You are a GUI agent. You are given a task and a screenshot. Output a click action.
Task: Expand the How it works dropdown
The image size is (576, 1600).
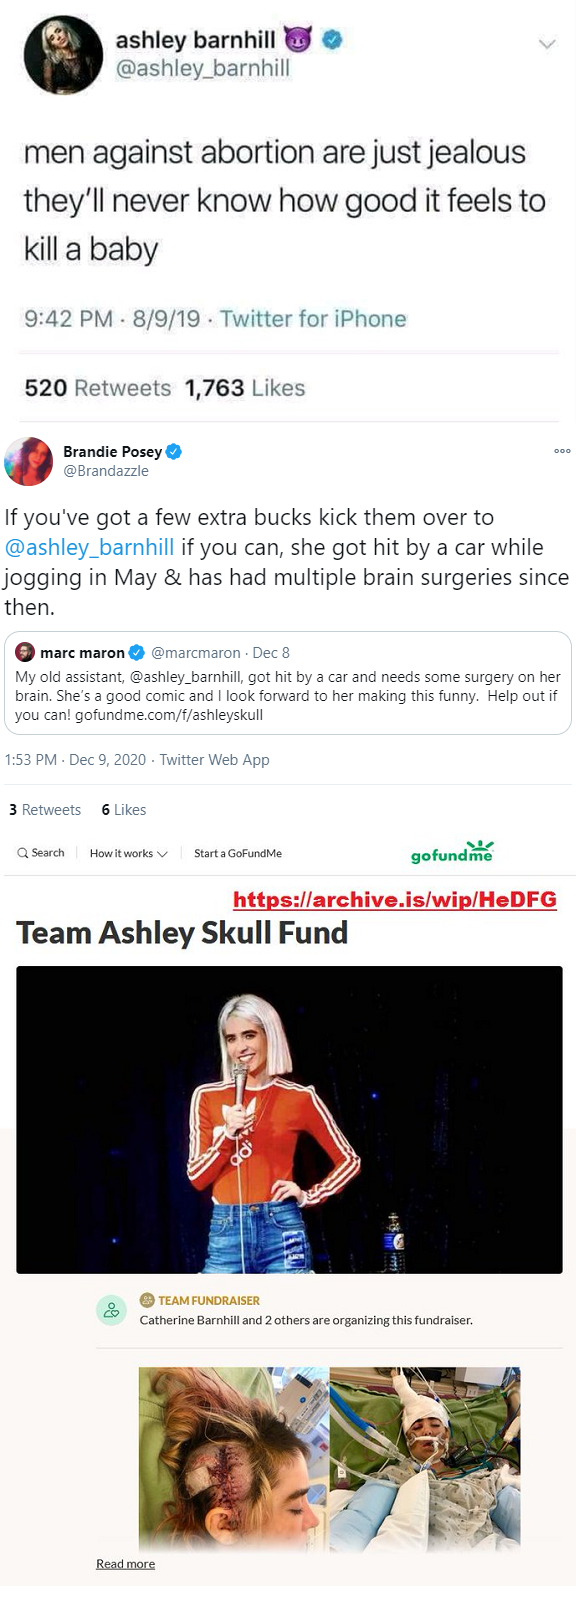coord(128,853)
